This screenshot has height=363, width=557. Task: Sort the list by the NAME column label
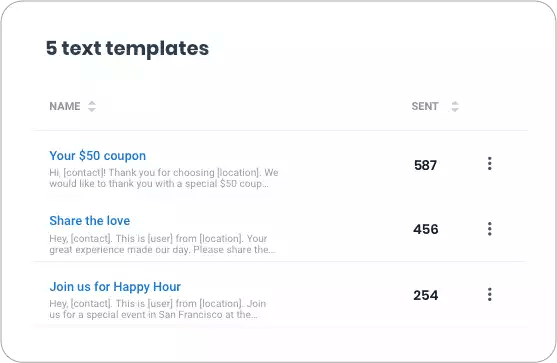pyautogui.click(x=65, y=106)
